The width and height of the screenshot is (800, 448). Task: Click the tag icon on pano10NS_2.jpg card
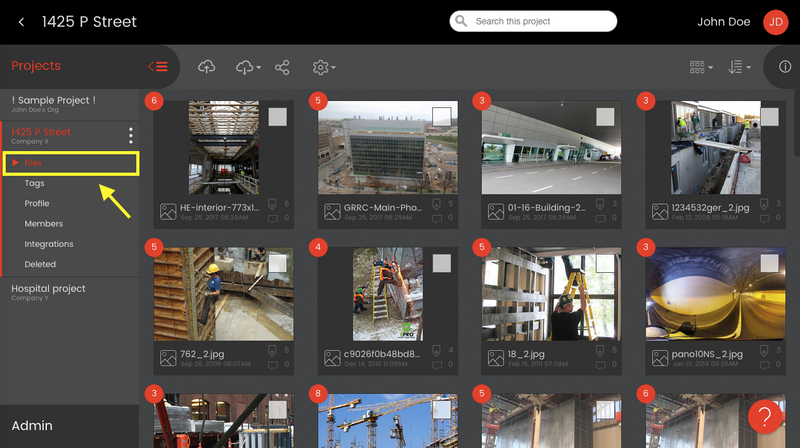click(x=764, y=351)
